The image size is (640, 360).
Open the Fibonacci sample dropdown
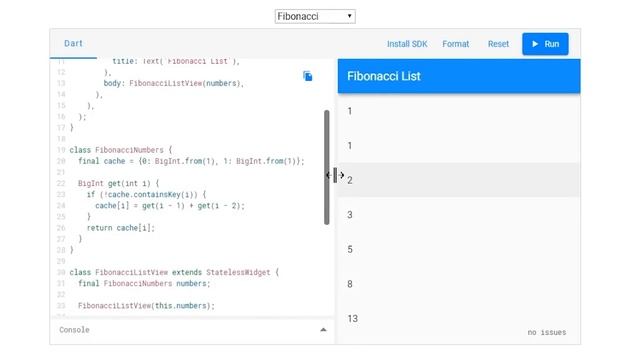click(315, 16)
